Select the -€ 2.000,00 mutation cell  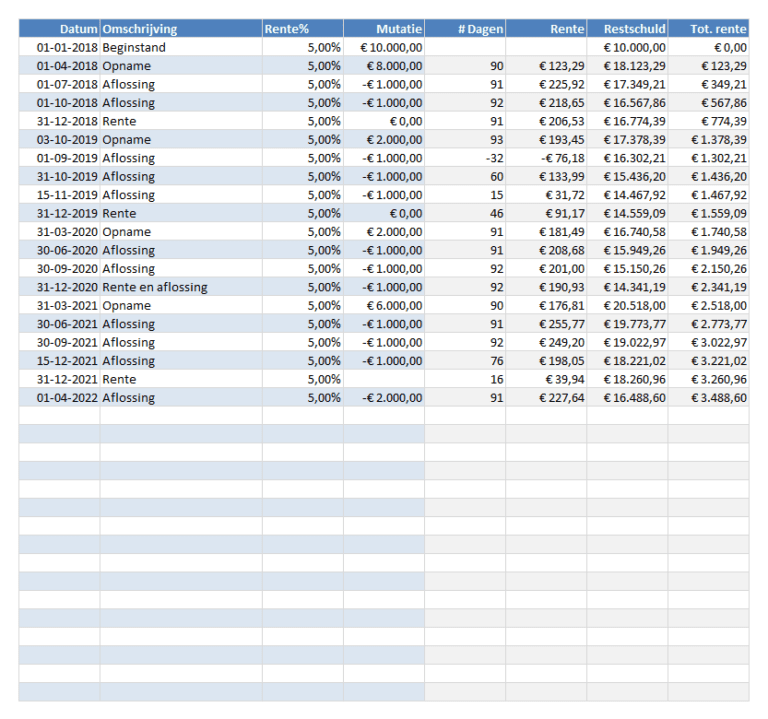392,398
